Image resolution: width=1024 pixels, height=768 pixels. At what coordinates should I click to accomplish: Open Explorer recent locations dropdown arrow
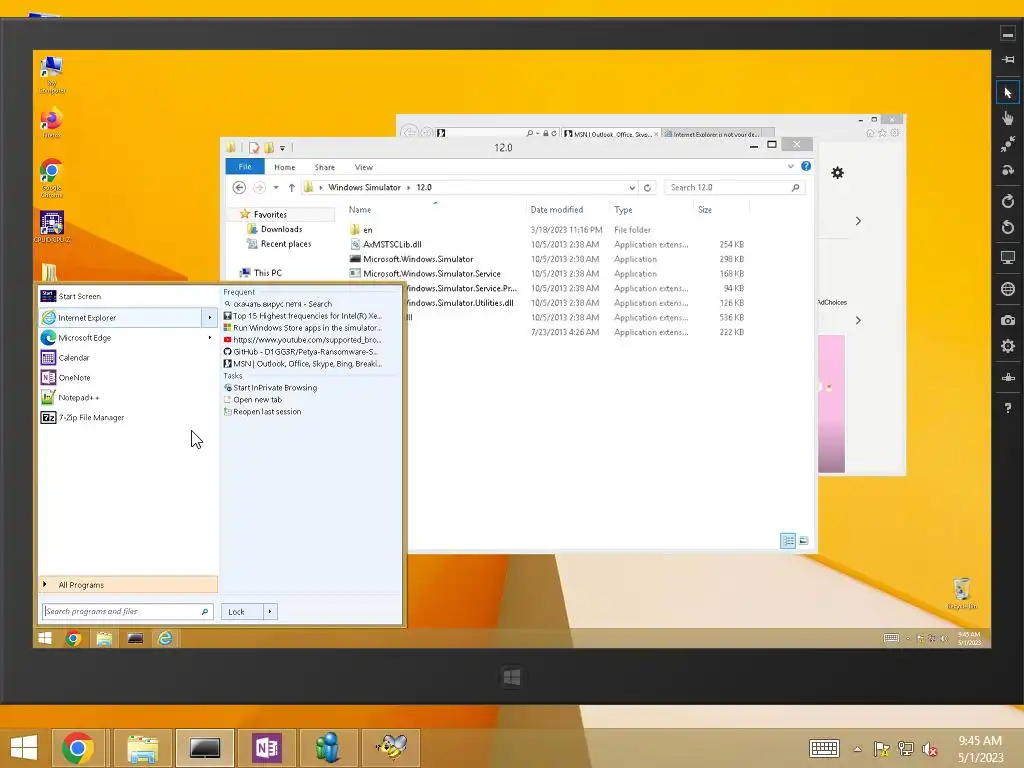pyautogui.click(x=276, y=187)
